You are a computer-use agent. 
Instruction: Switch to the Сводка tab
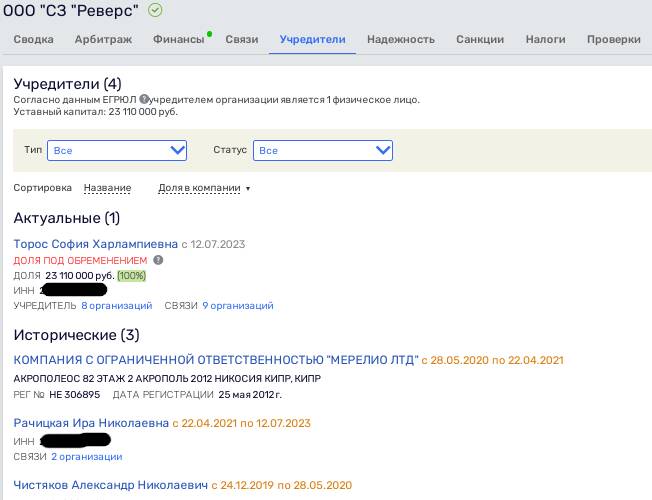(x=34, y=40)
